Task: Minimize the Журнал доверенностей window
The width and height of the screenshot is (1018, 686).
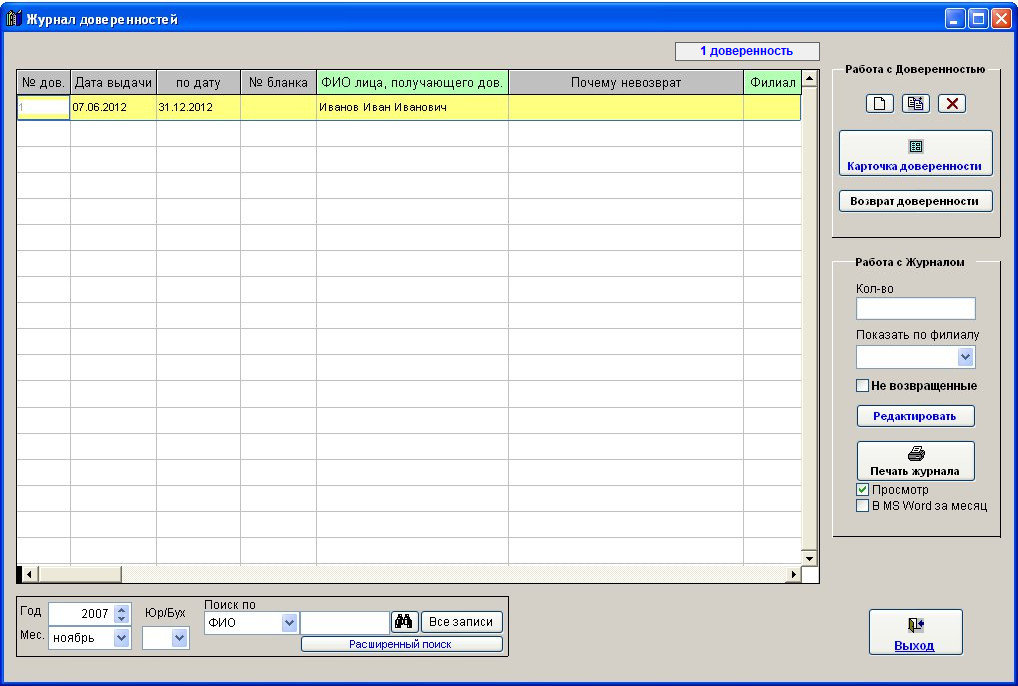Action: point(954,19)
